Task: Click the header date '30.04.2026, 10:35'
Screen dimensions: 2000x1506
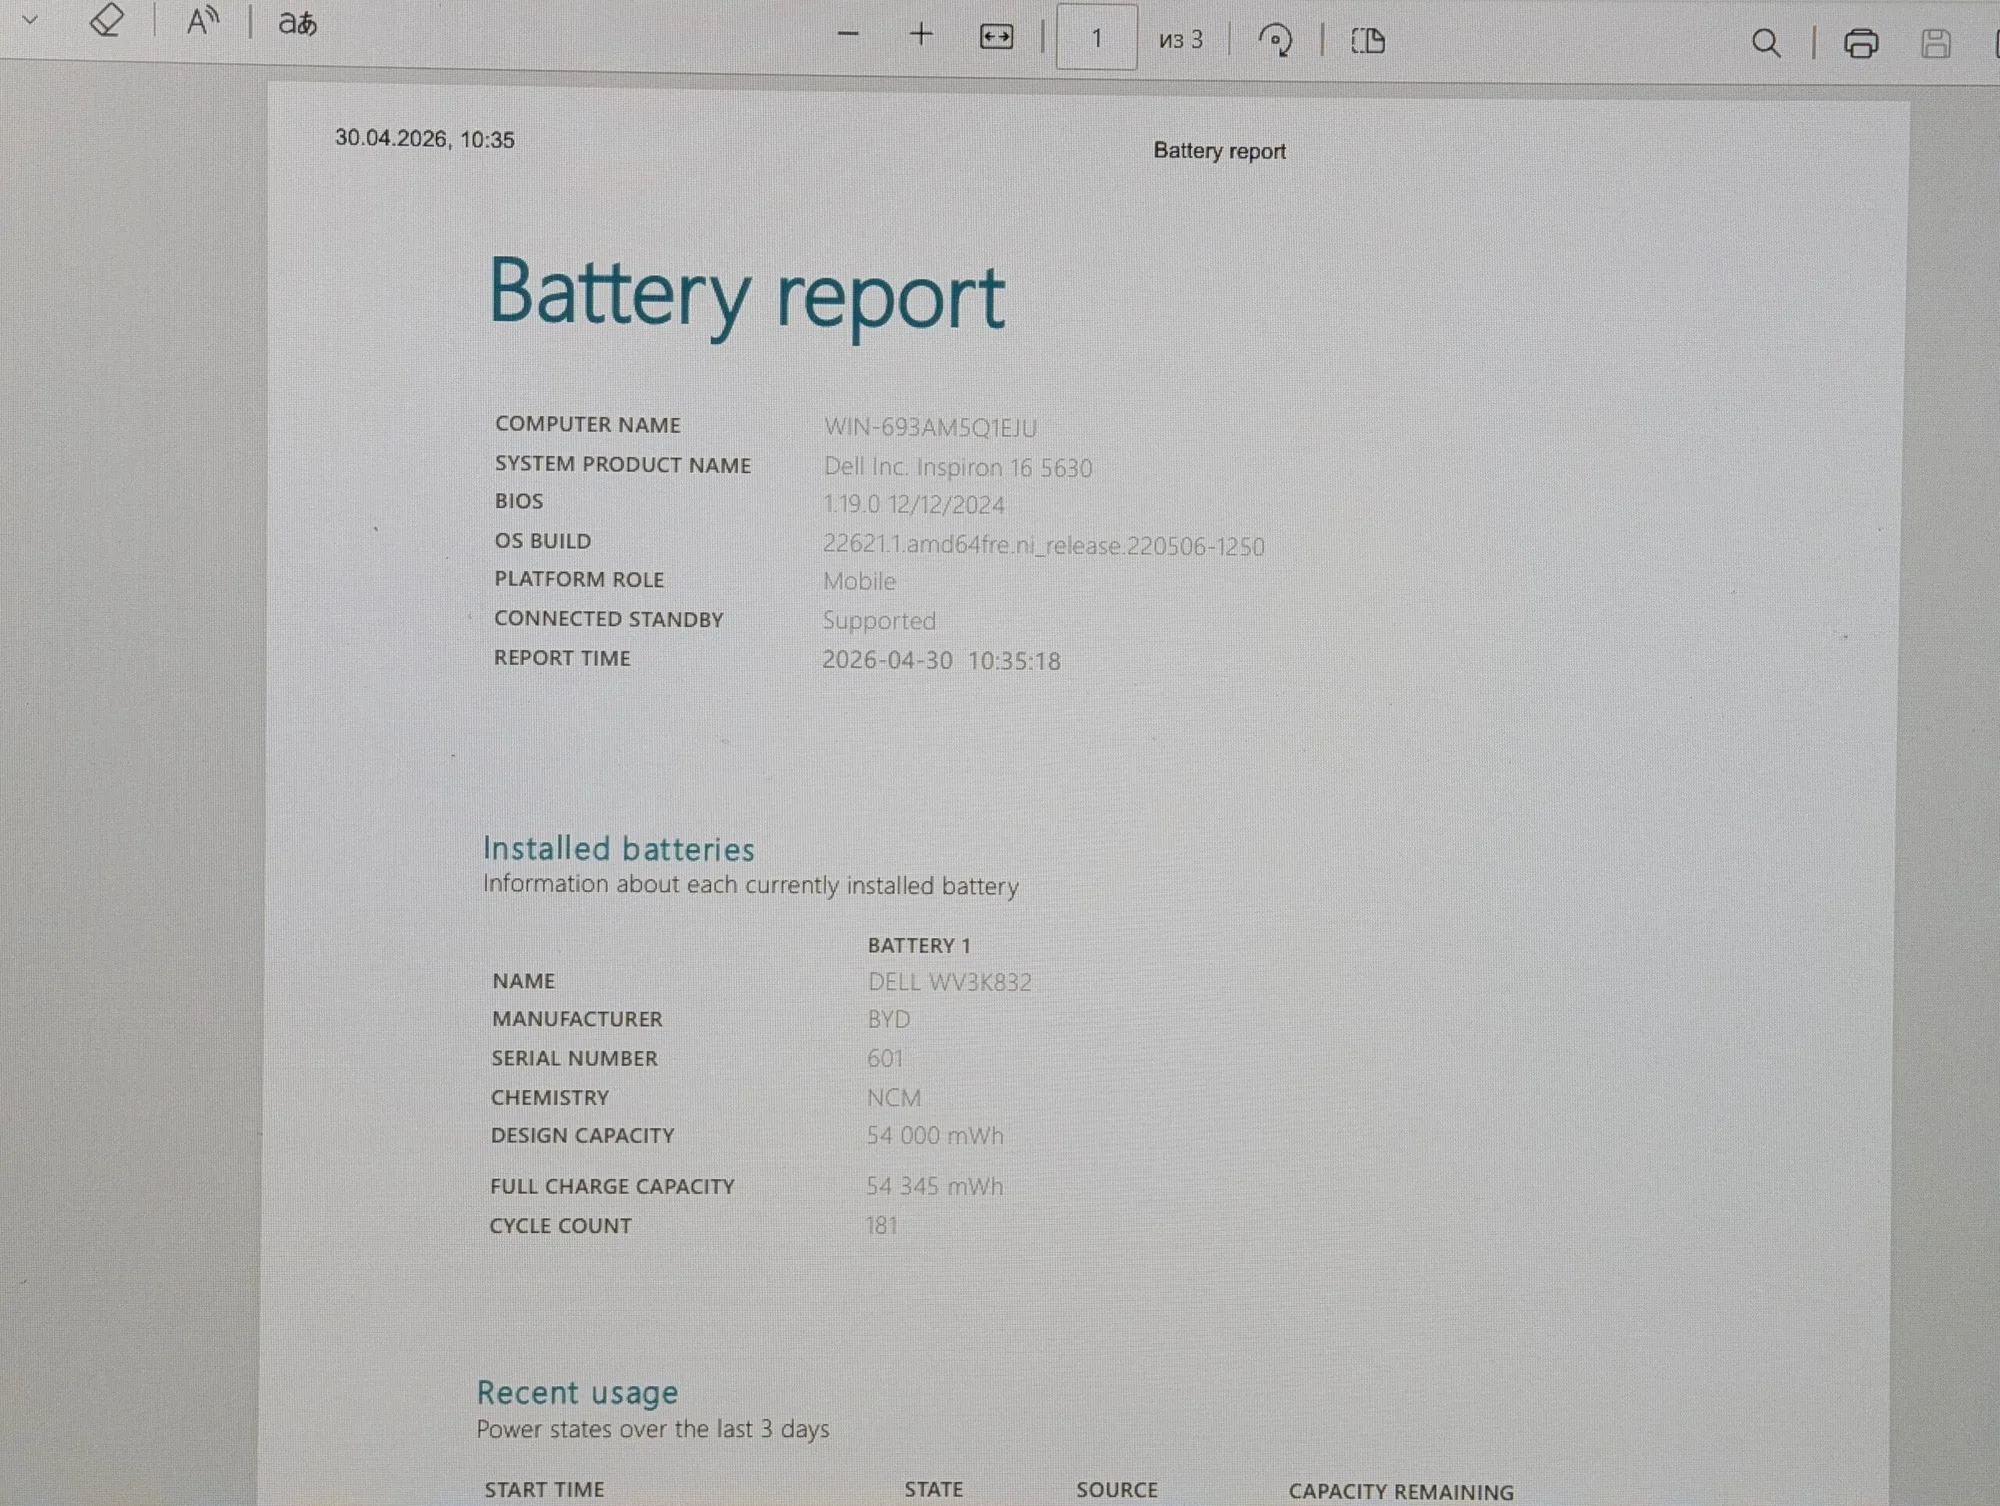Action: pos(425,139)
